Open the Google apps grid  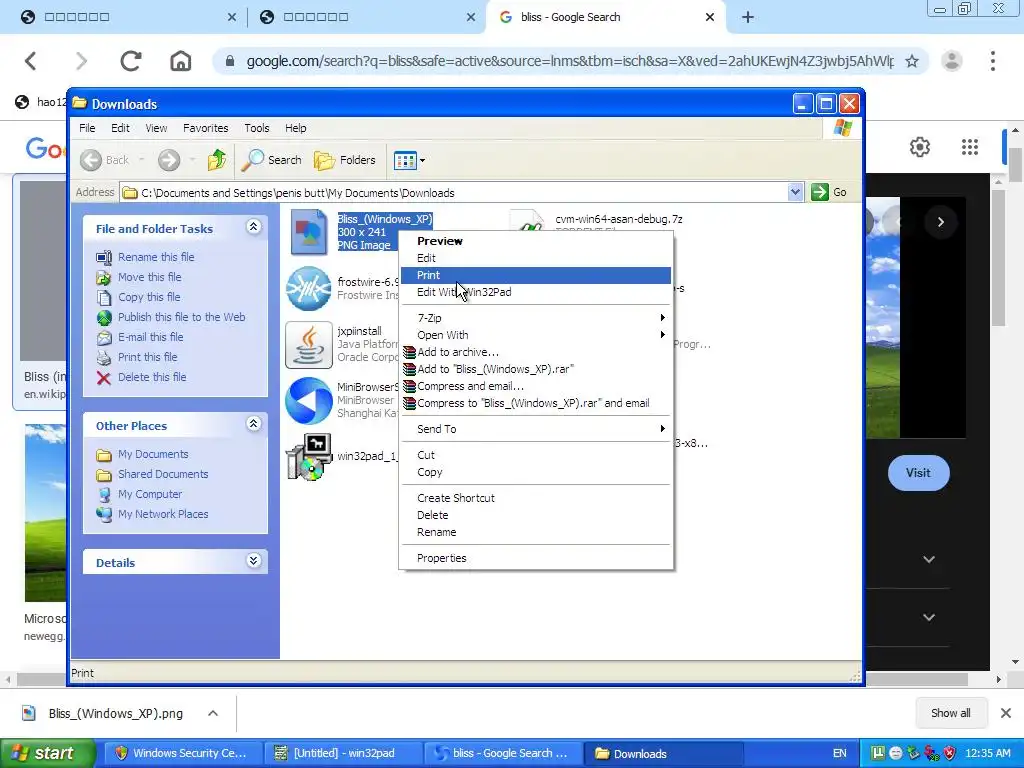[970, 147]
